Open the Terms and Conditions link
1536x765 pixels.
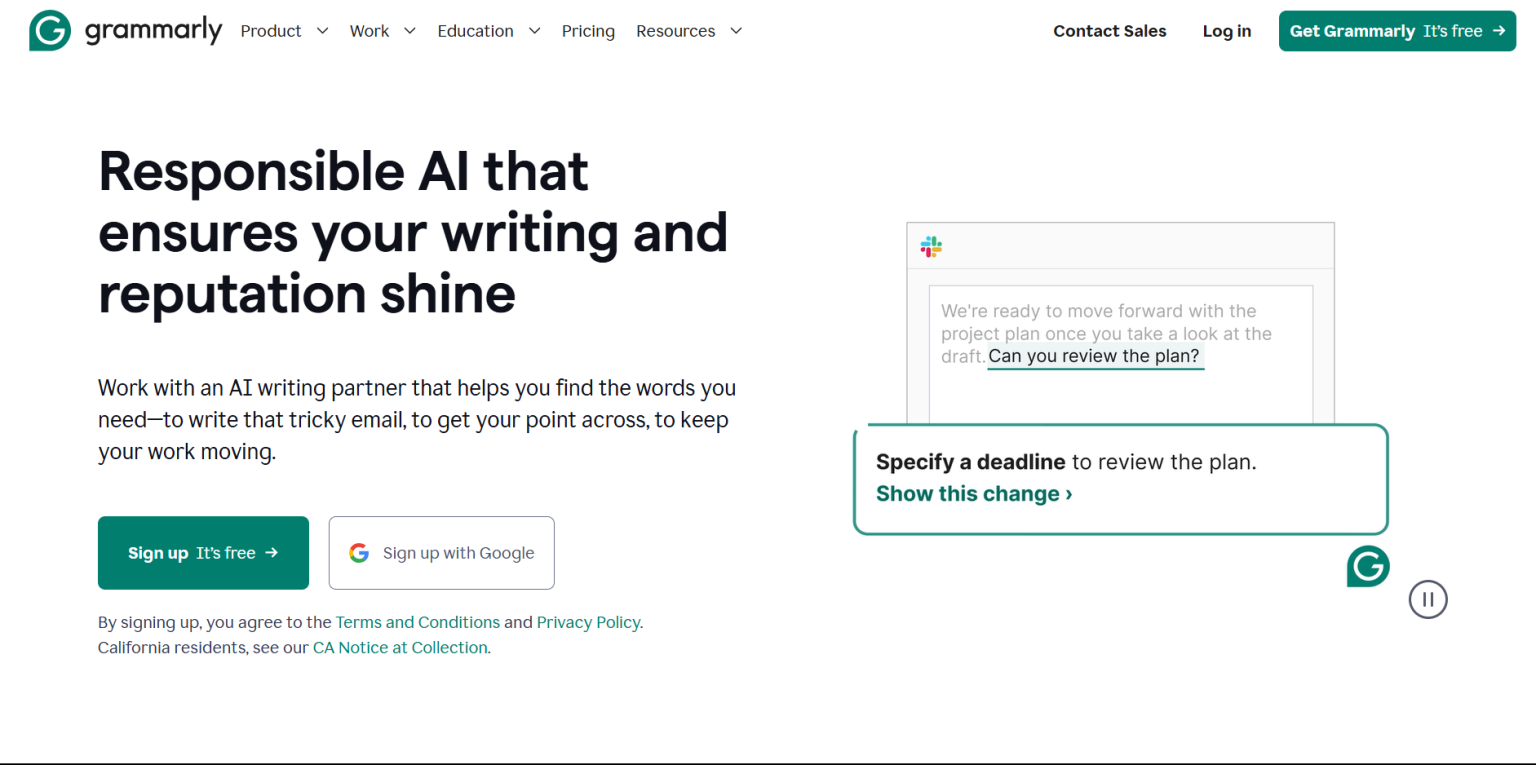pyautogui.click(x=417, y=621)
